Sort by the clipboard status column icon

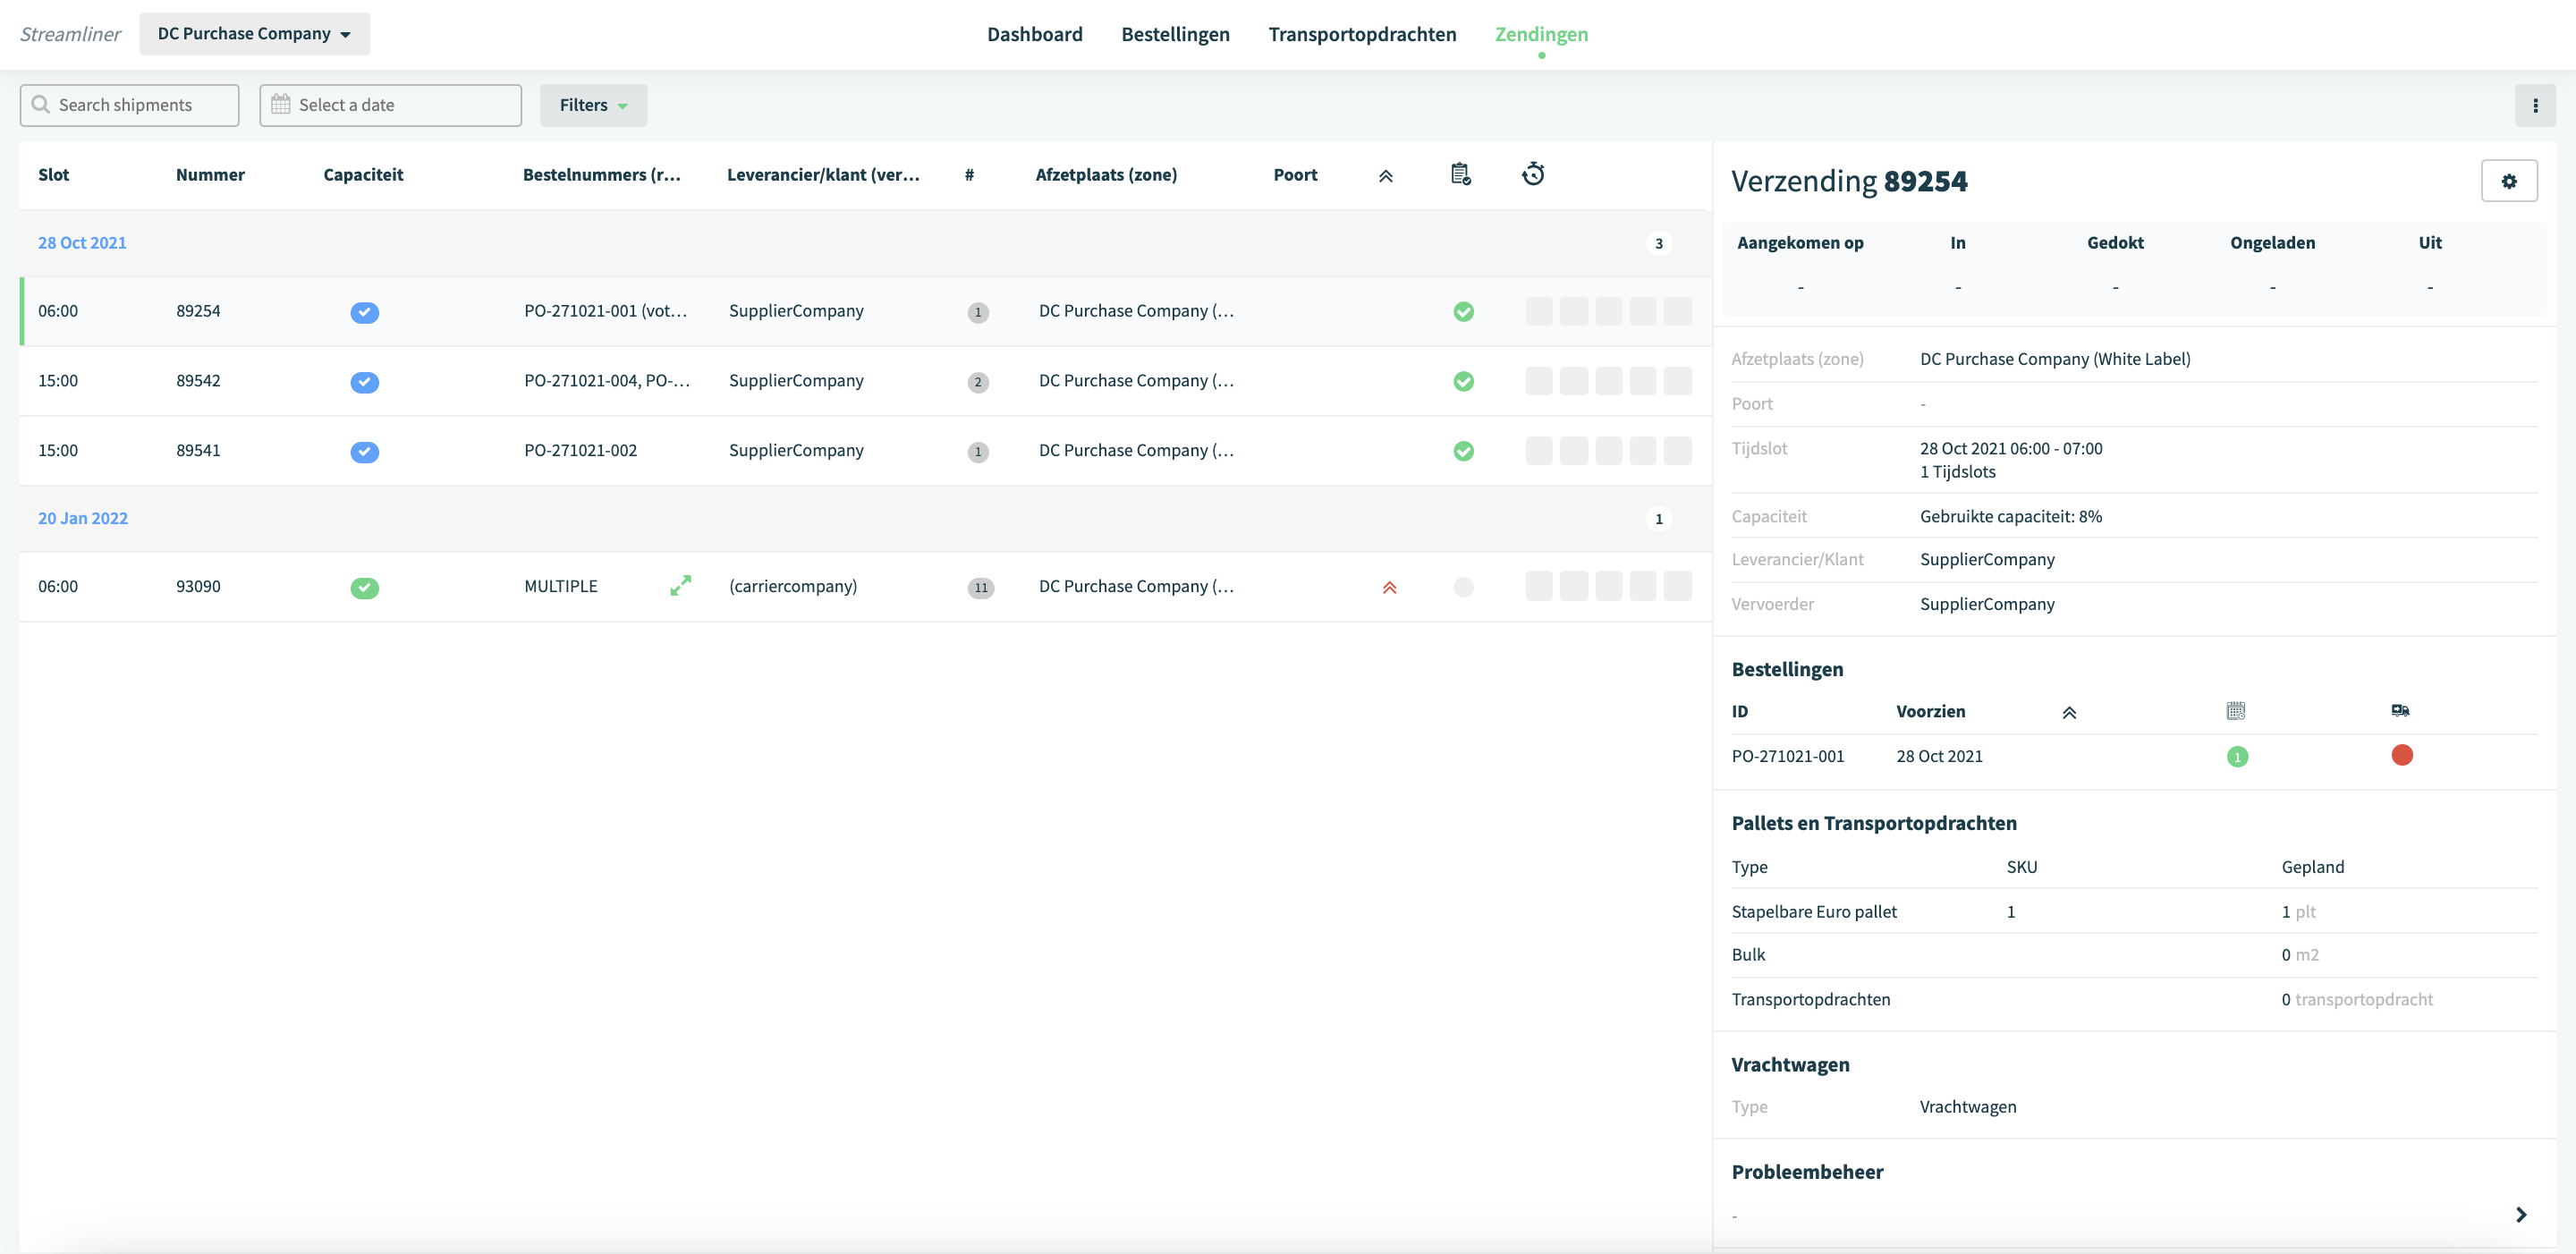(1460, 174)
